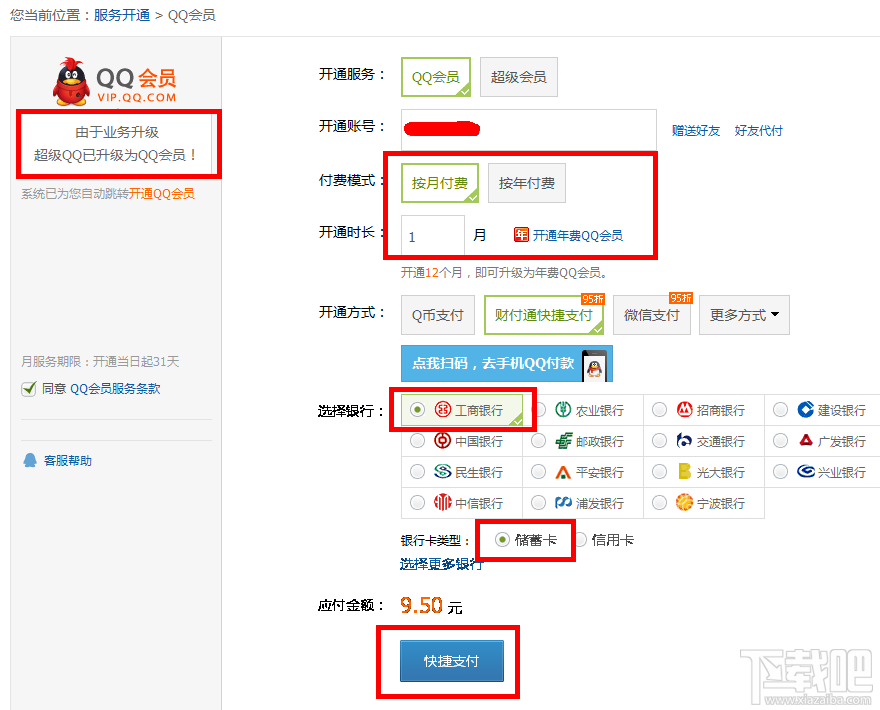
Task: Switch to 按年付费 payment mode
Action: click(527, 182)
